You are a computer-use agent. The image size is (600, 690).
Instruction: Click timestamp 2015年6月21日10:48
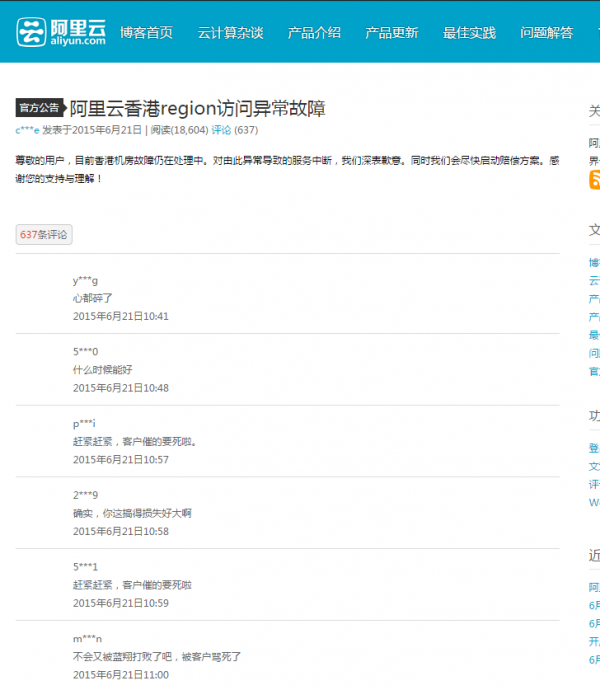pyautogui.click(x=121, y=388)
